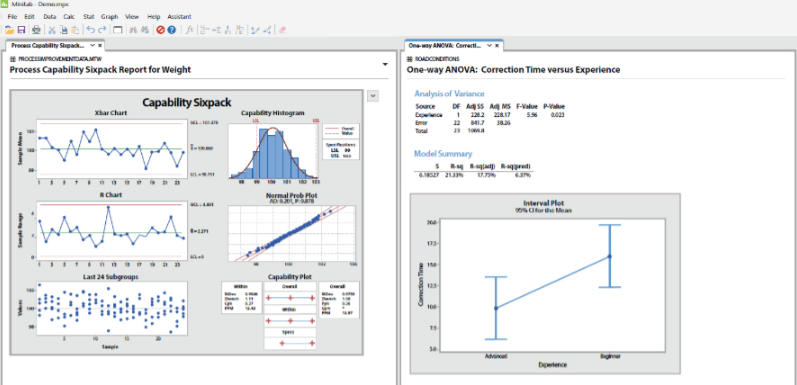
Task: Open the Stat menu
Action: click(88, 17)
